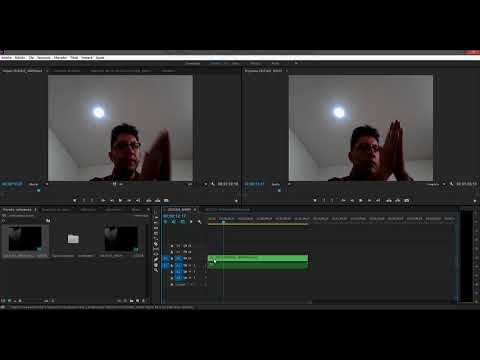Image resolution: width=480 pixels, height=360 pixels.
Task: Step back one frame in the Source monitor
Action: (112, 201)
